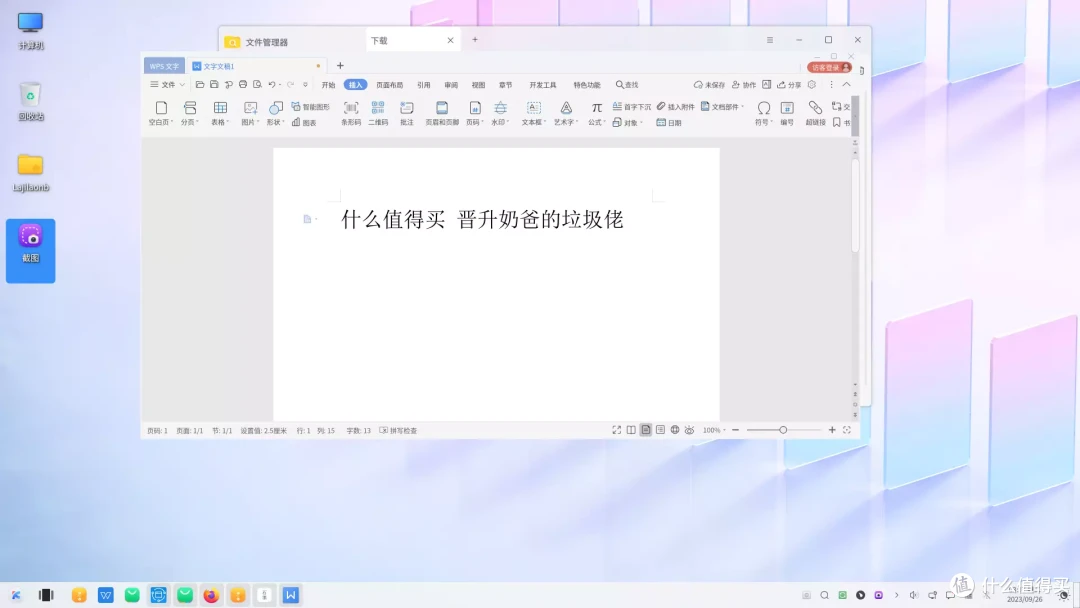Insert WordArt (艺术字)
1080x608 pixels.
coord(566,113)
